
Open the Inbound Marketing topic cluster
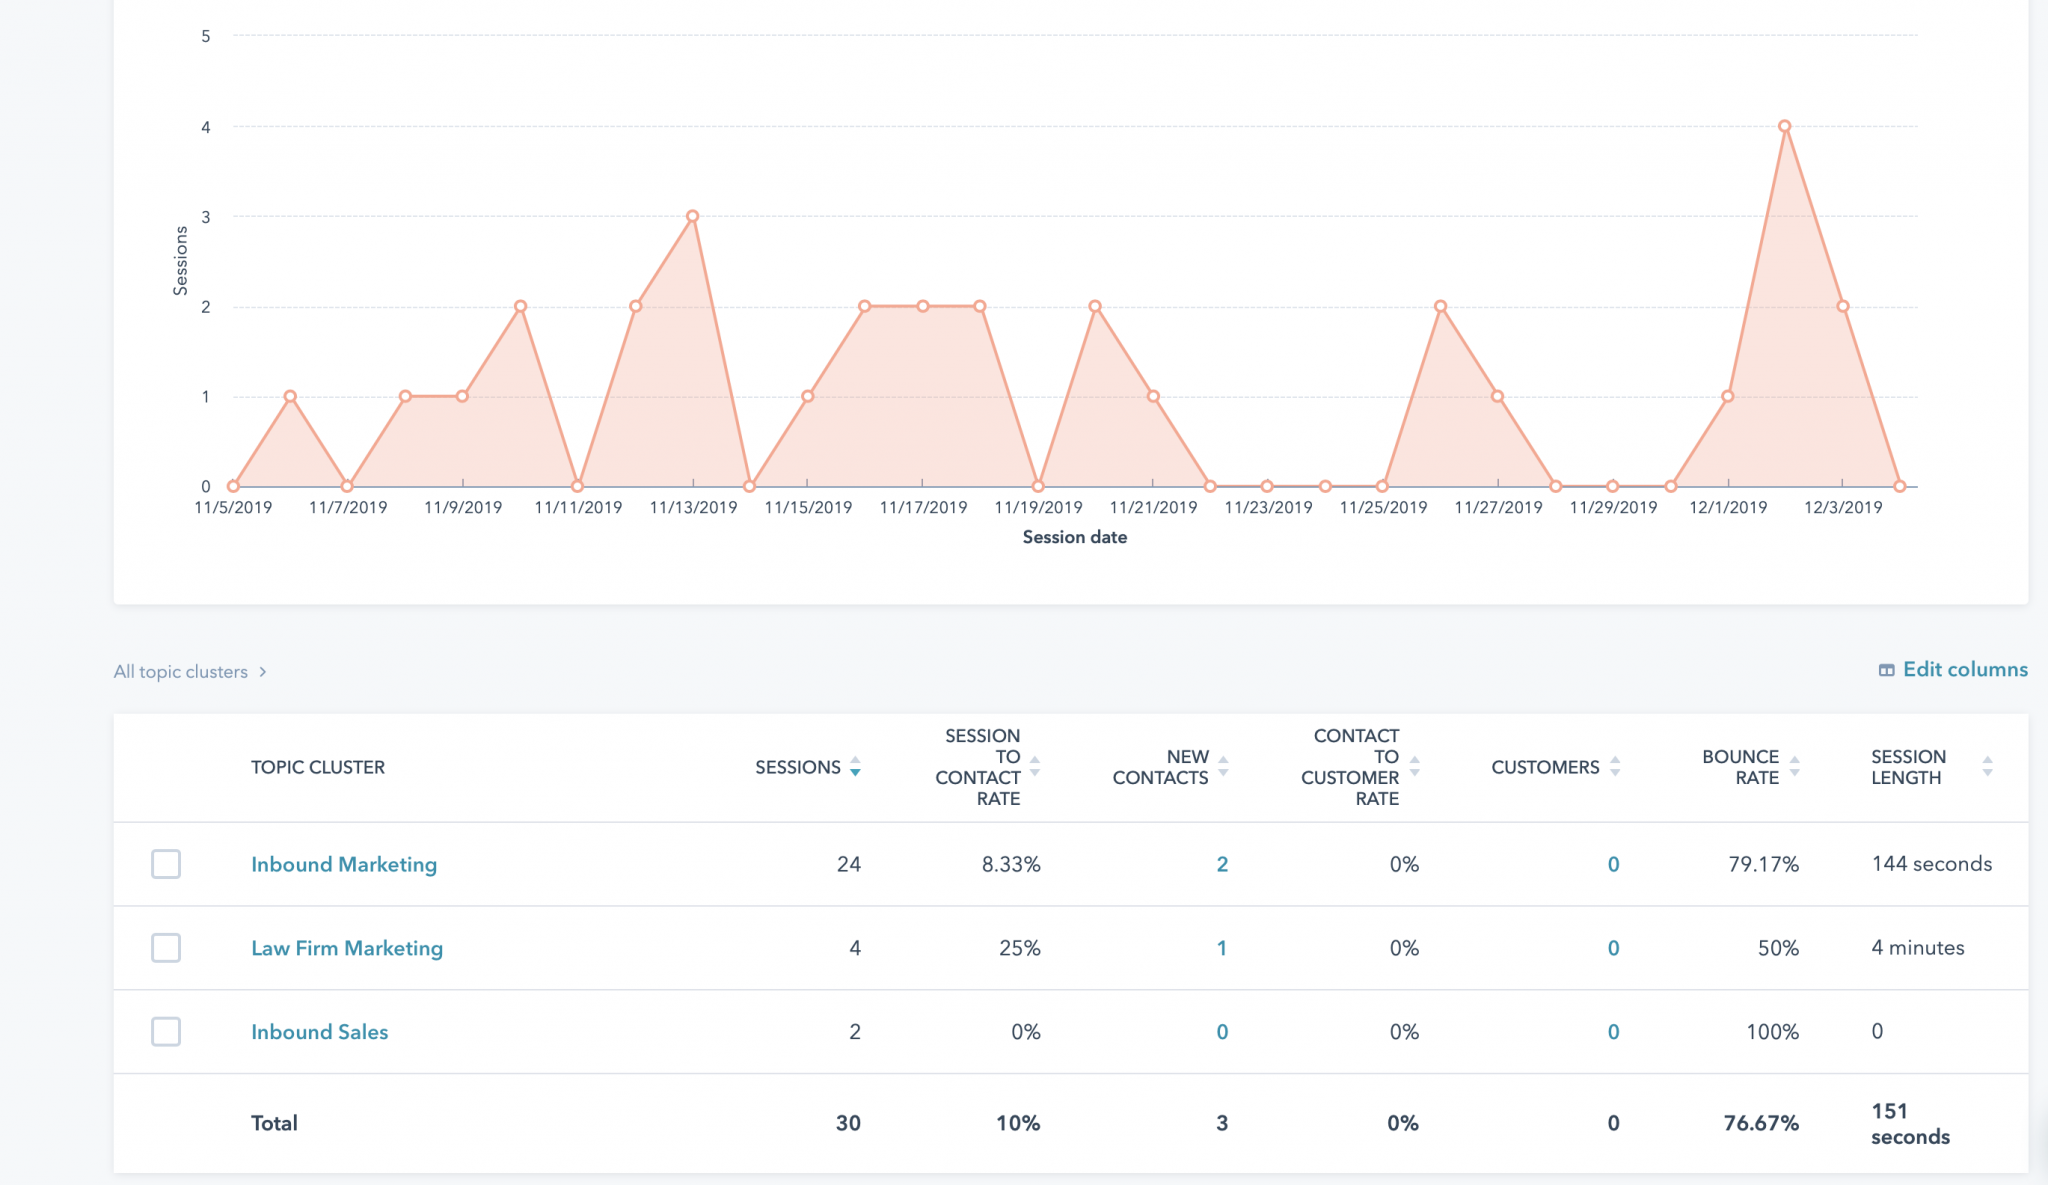pos(343,864)
